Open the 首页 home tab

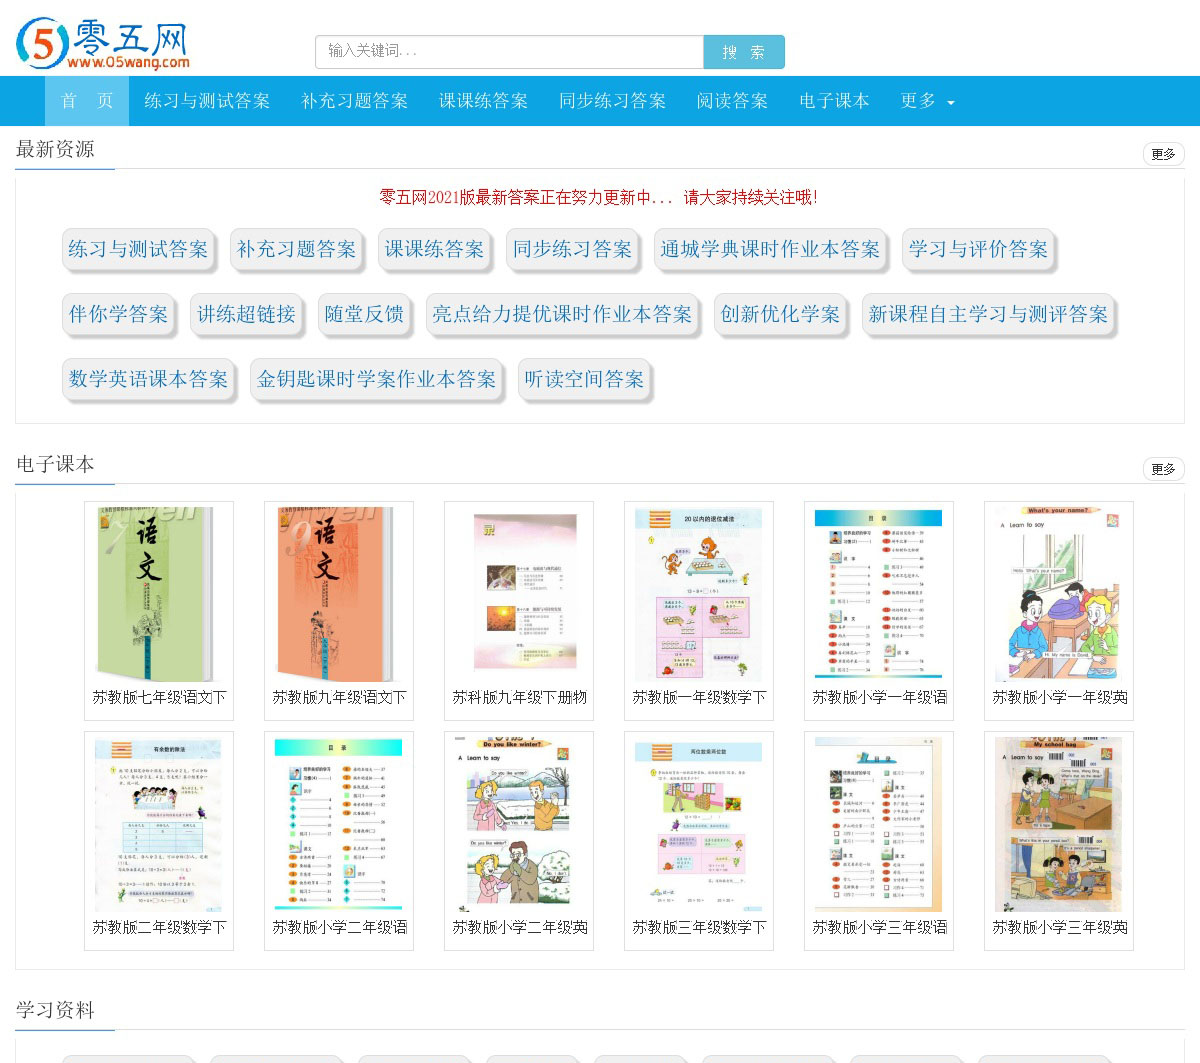[x=87, y=101]
